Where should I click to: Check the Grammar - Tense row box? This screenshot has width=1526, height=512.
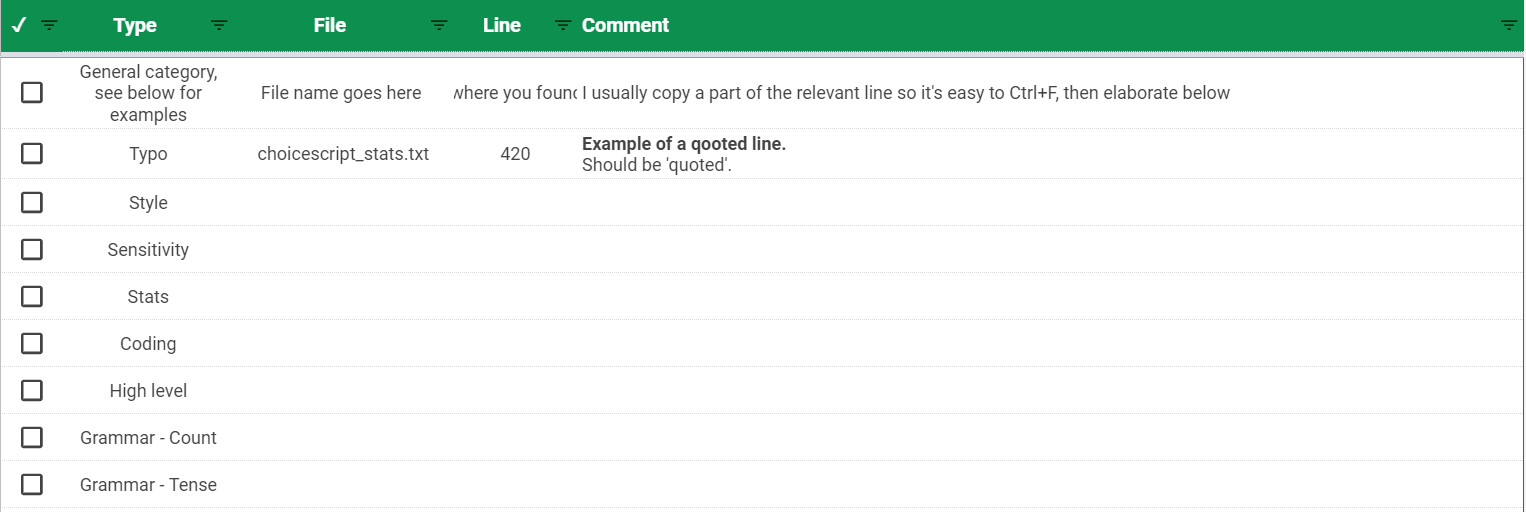tap(32, 484)
